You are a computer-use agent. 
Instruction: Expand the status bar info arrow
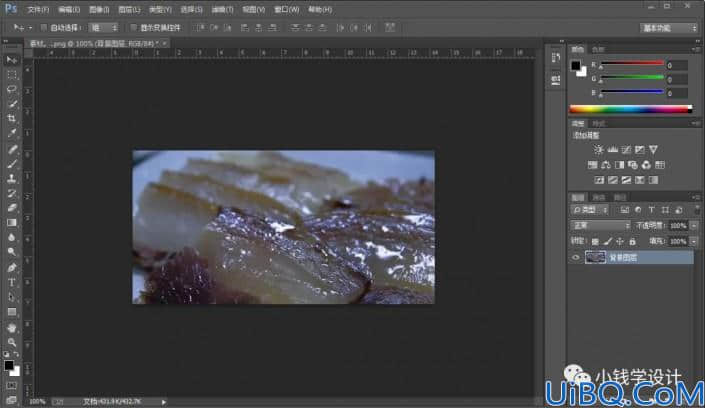(x=164, y=402)
